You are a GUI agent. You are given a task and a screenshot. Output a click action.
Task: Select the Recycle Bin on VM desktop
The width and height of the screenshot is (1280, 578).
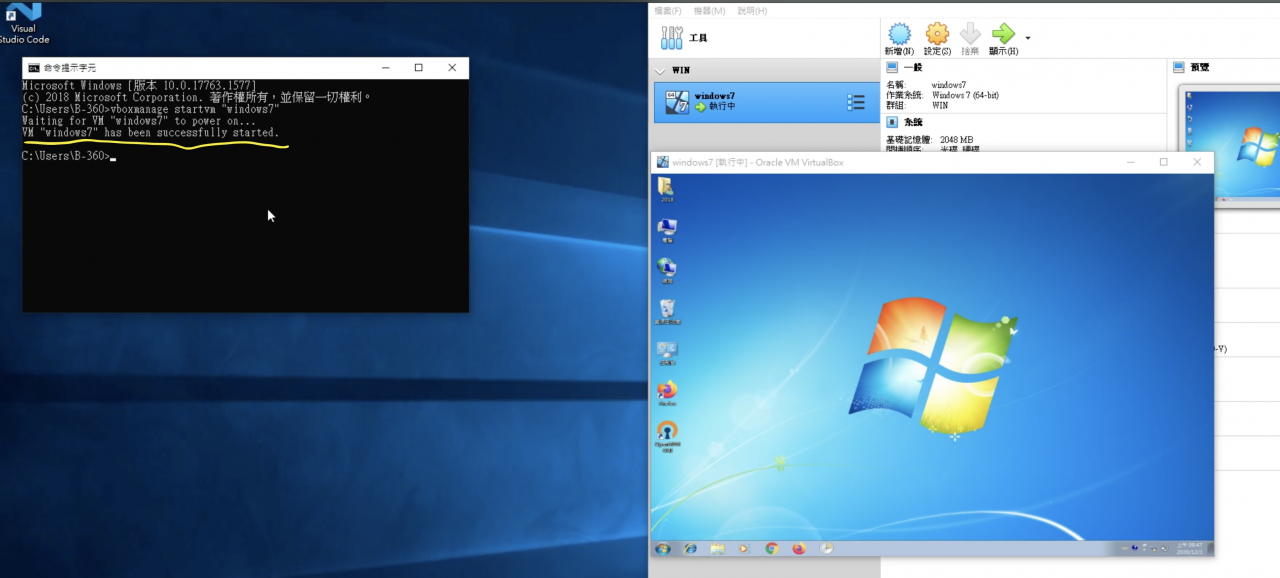[x=667, y=312]
